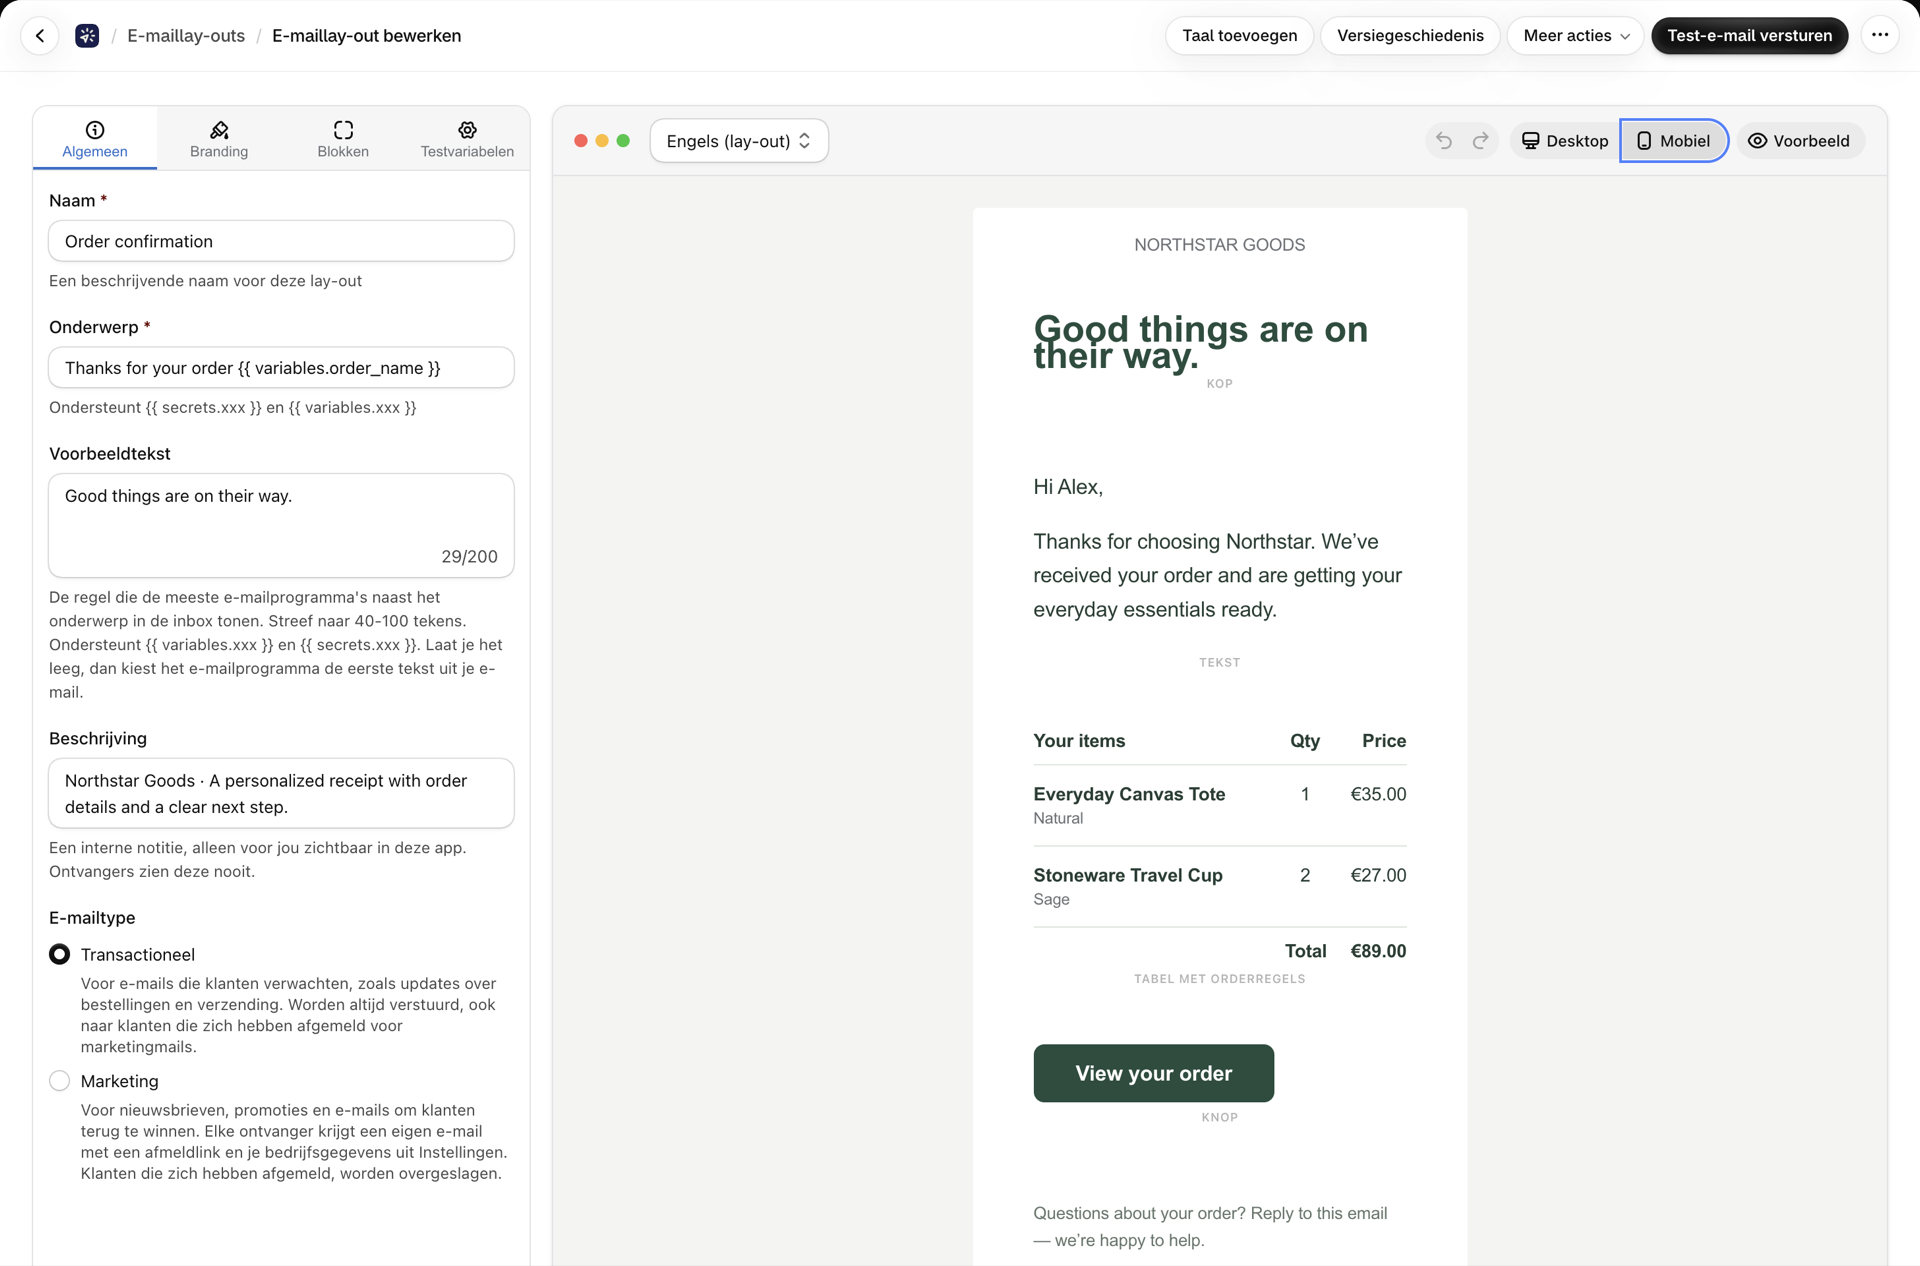Select the NORTHSTAR GOODS header text
1920x1266 pixels.
pyautogui.click(x=1219, y=245)
